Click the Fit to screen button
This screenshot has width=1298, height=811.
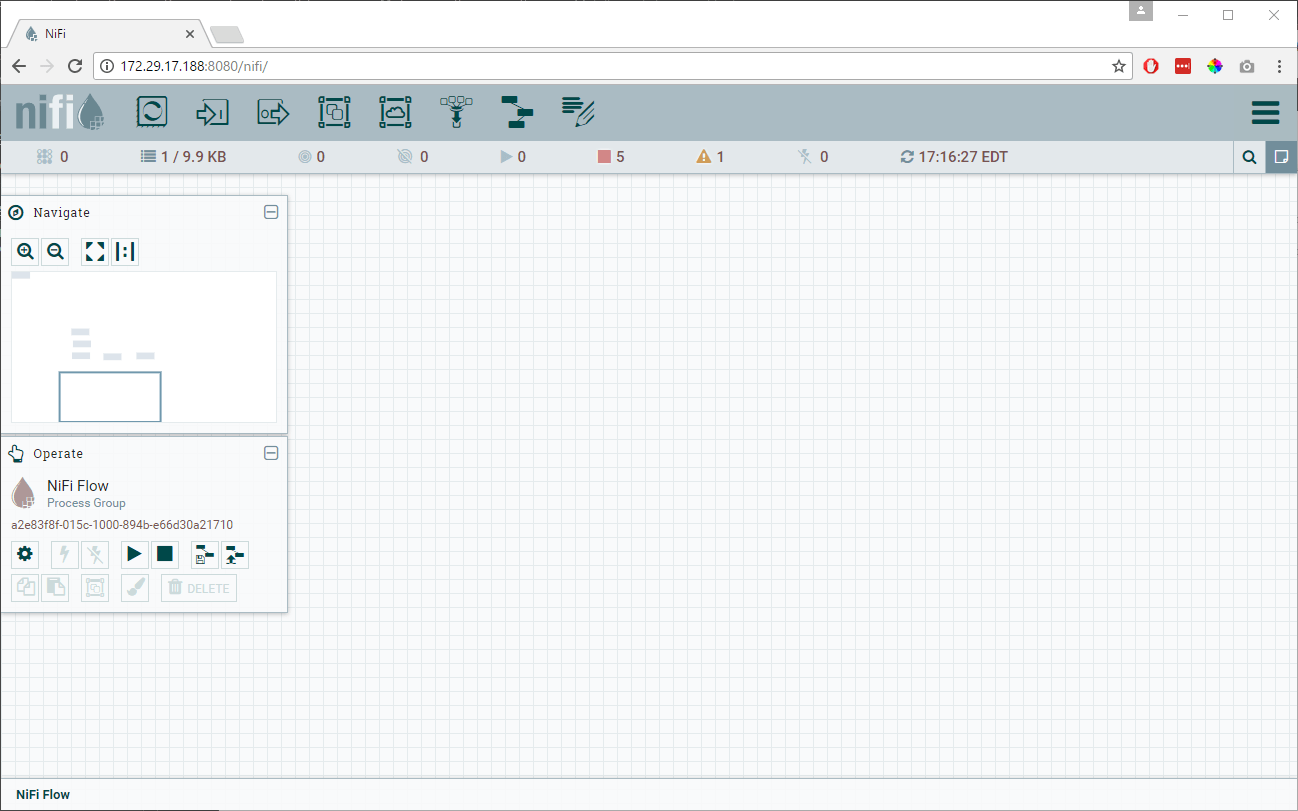pyautogui.click(x=95, y=252)
